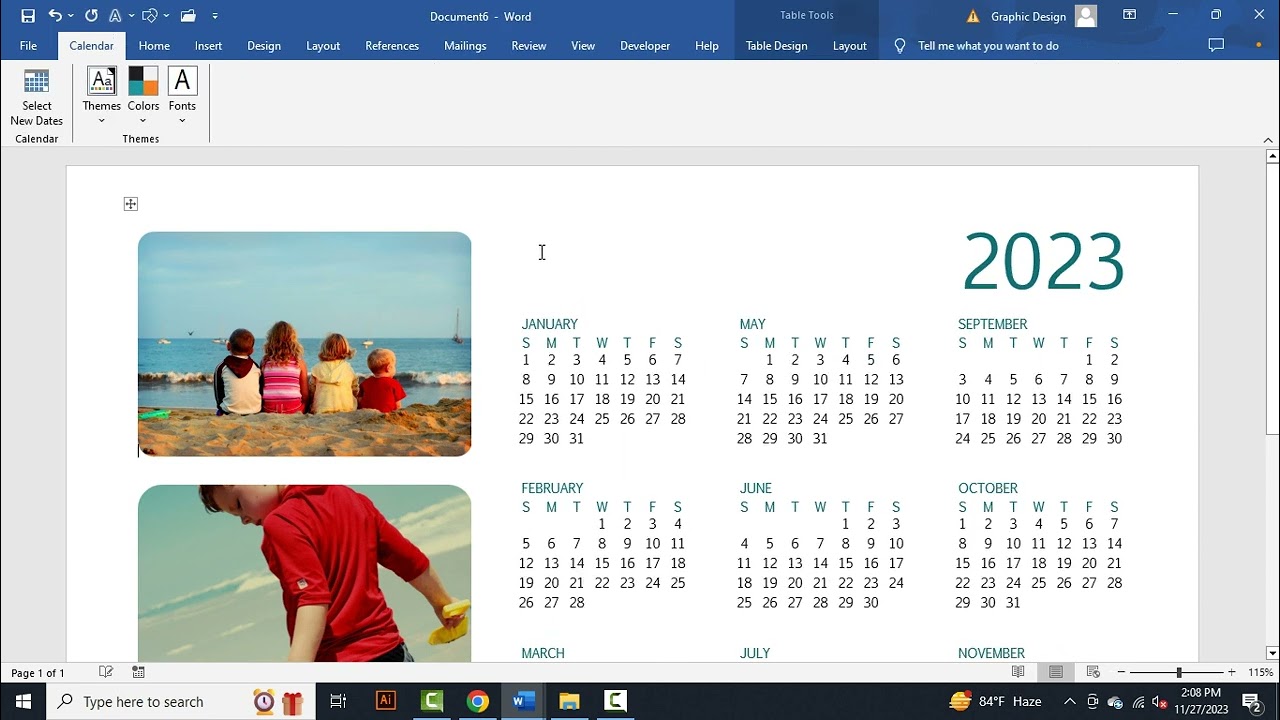The height and width of the screenshot is (720, 1280).
Task: Click the OCTOBER month heading
Action: pyautogui.click(x=987, y=488)
